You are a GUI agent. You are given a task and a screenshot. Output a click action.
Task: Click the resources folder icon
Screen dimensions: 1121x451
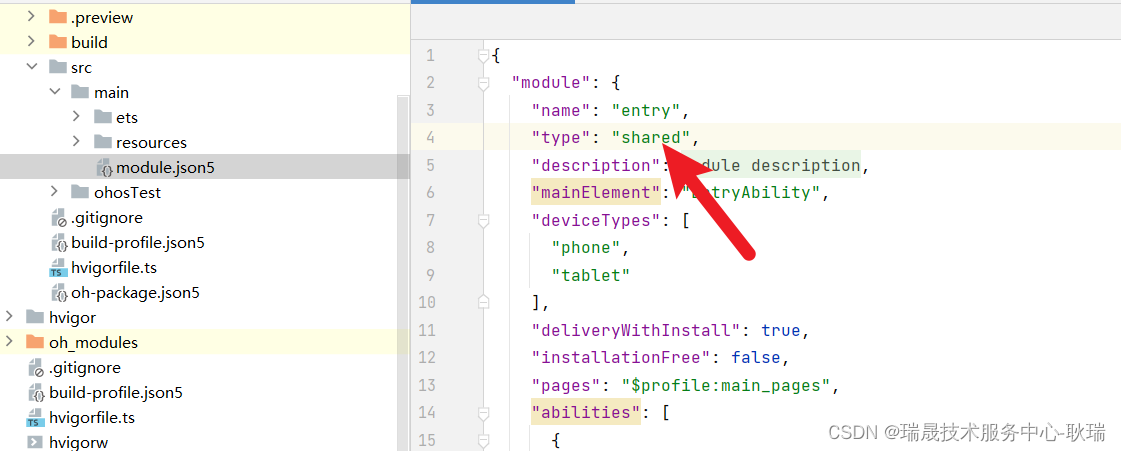pos(104,142)
